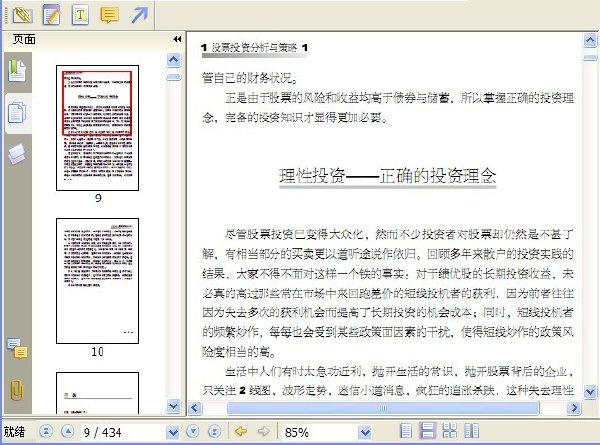
Task: Collapse the 页面 navigation panel
Action: click(177, 39)
